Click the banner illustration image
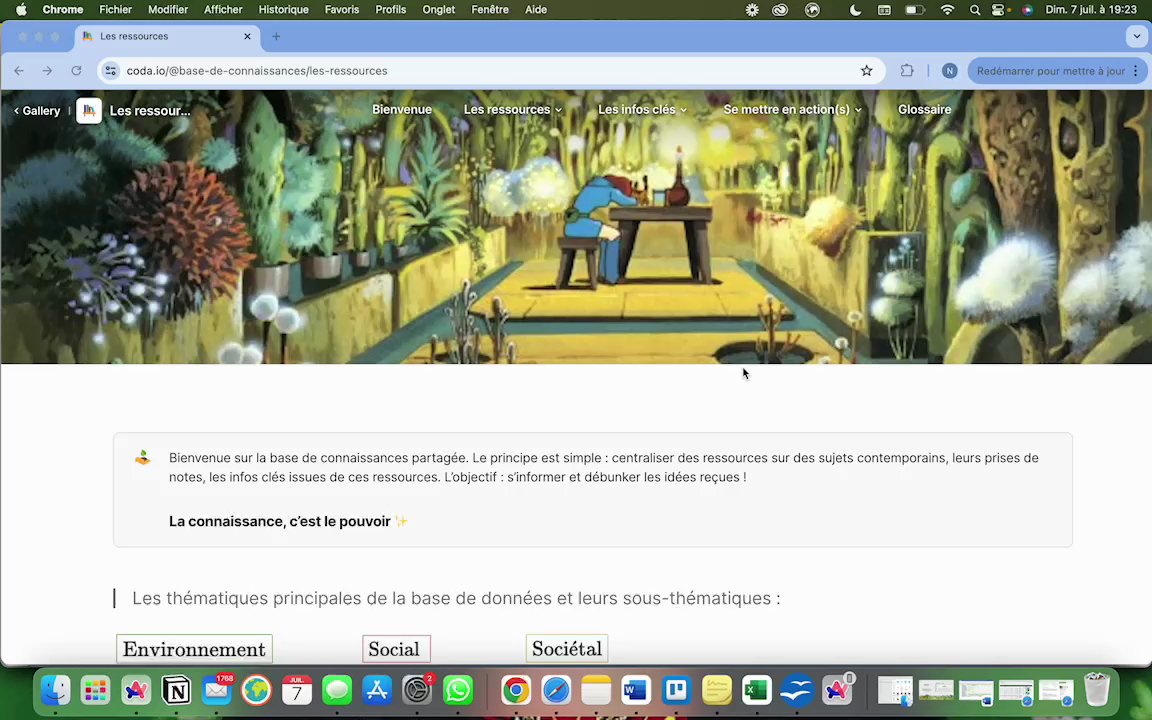Viewport: 1152px width, 720px height. point(576,228)
